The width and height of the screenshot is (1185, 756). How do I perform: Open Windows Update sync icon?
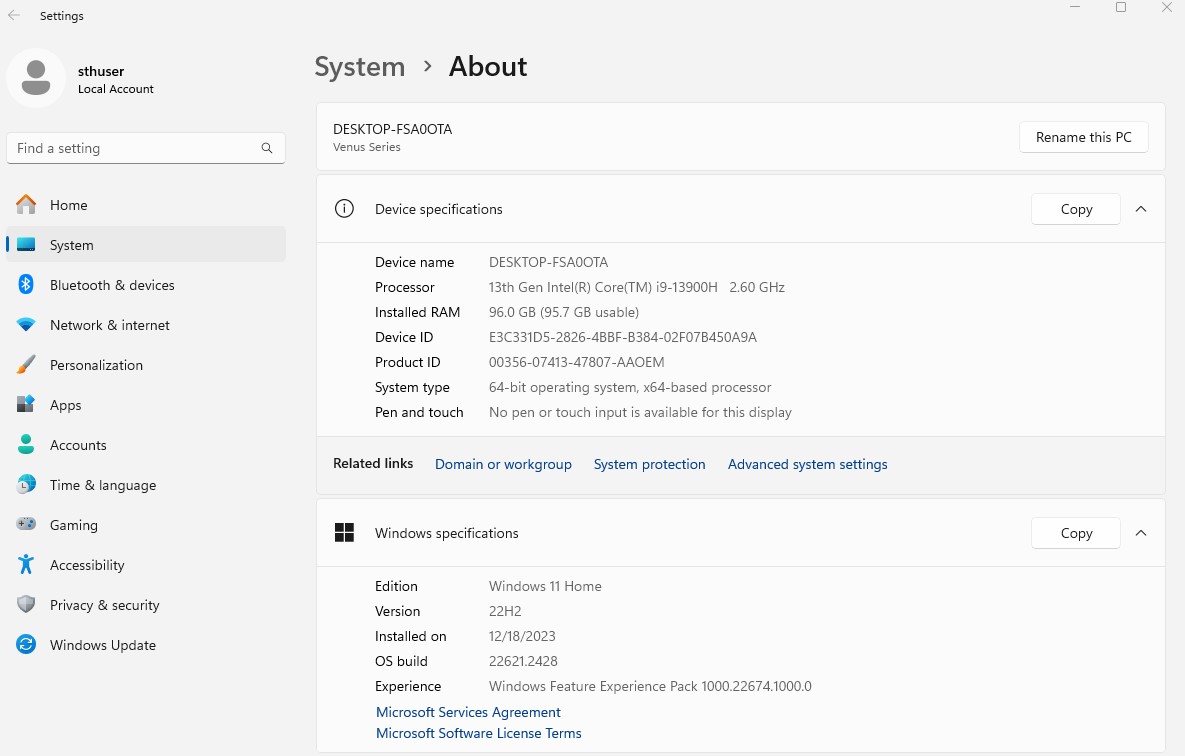click(x=26, y=645)
